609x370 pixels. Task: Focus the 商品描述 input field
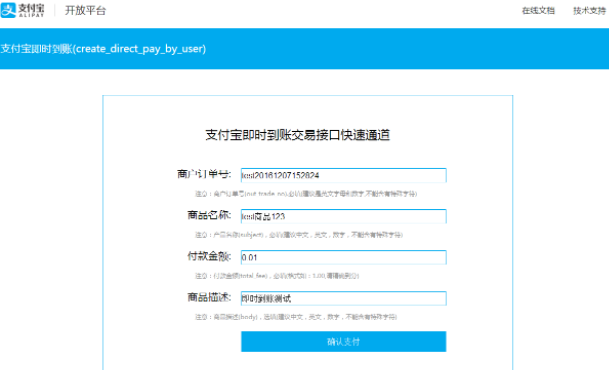tap(343, 299)
